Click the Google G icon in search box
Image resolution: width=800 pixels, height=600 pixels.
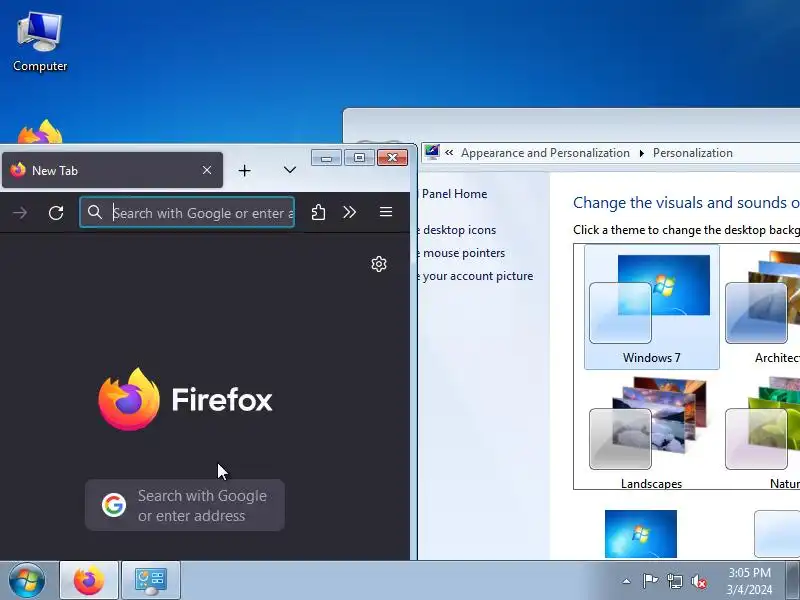point(114,505)
